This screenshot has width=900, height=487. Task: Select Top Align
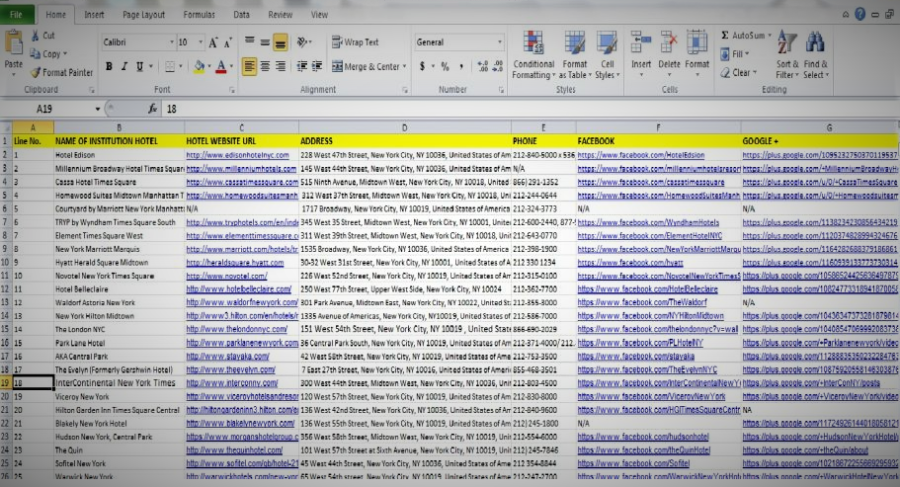coord(250,41)
